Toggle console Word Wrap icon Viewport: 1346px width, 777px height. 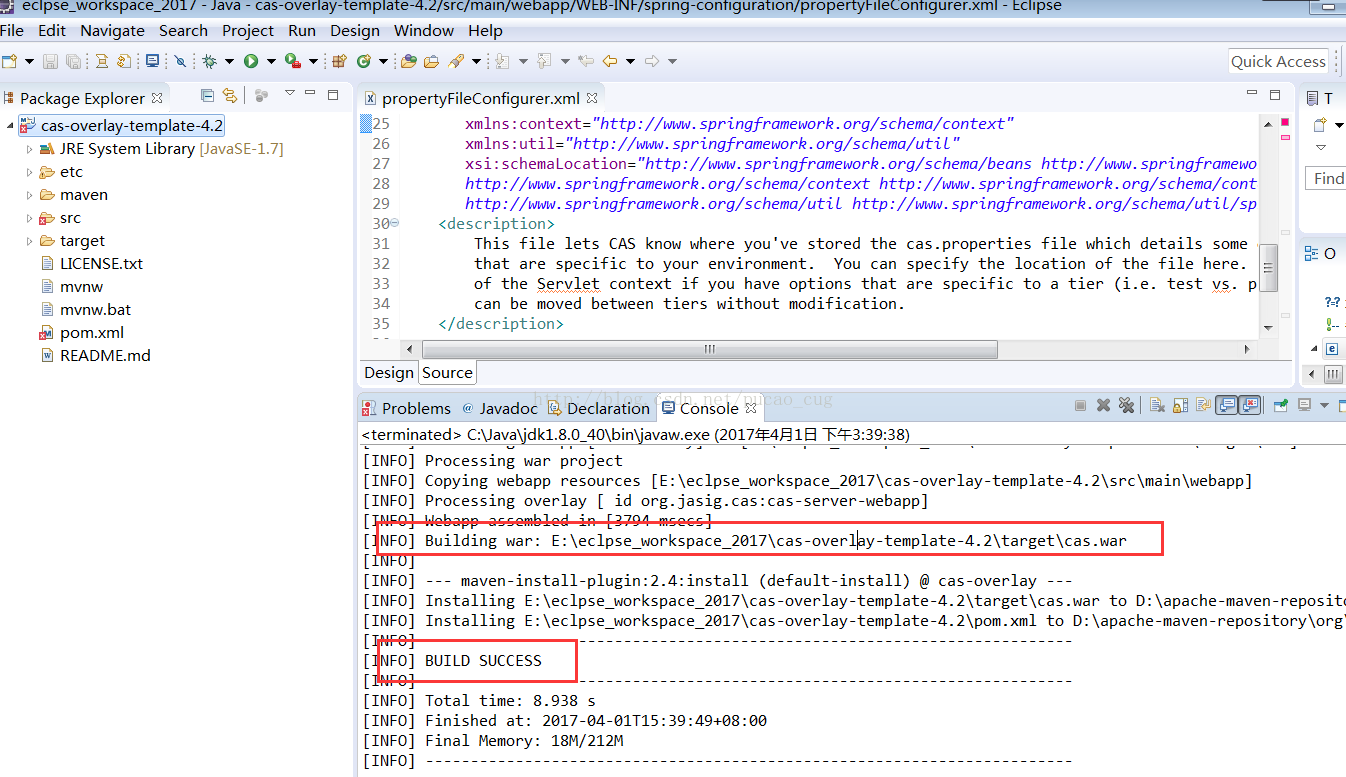click(1203, 405)
